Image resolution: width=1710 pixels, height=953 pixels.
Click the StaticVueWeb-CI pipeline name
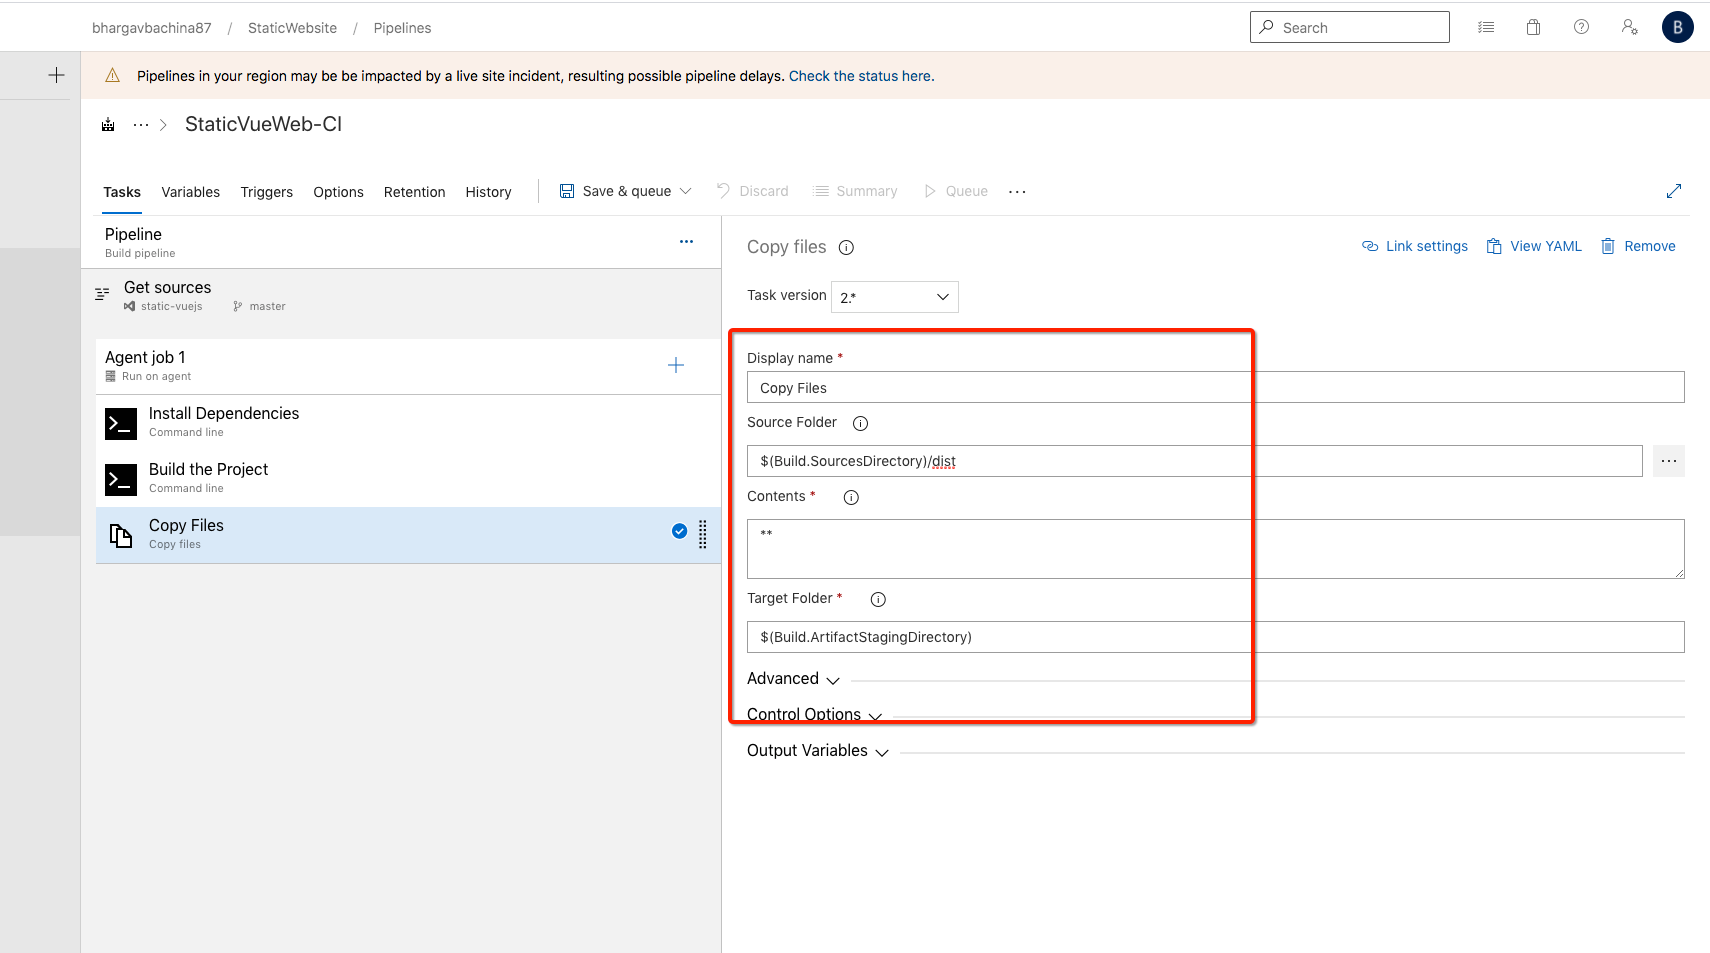263,124
